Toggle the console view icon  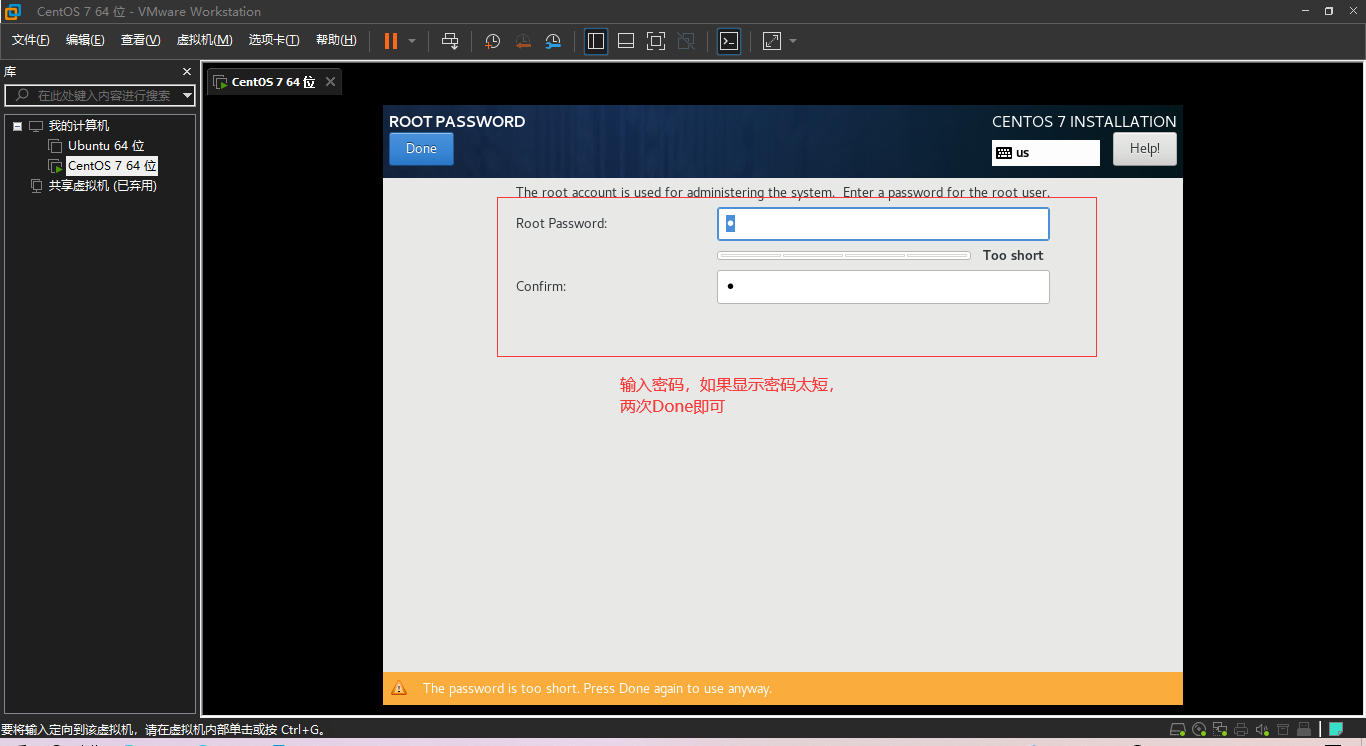coord(729,41)
